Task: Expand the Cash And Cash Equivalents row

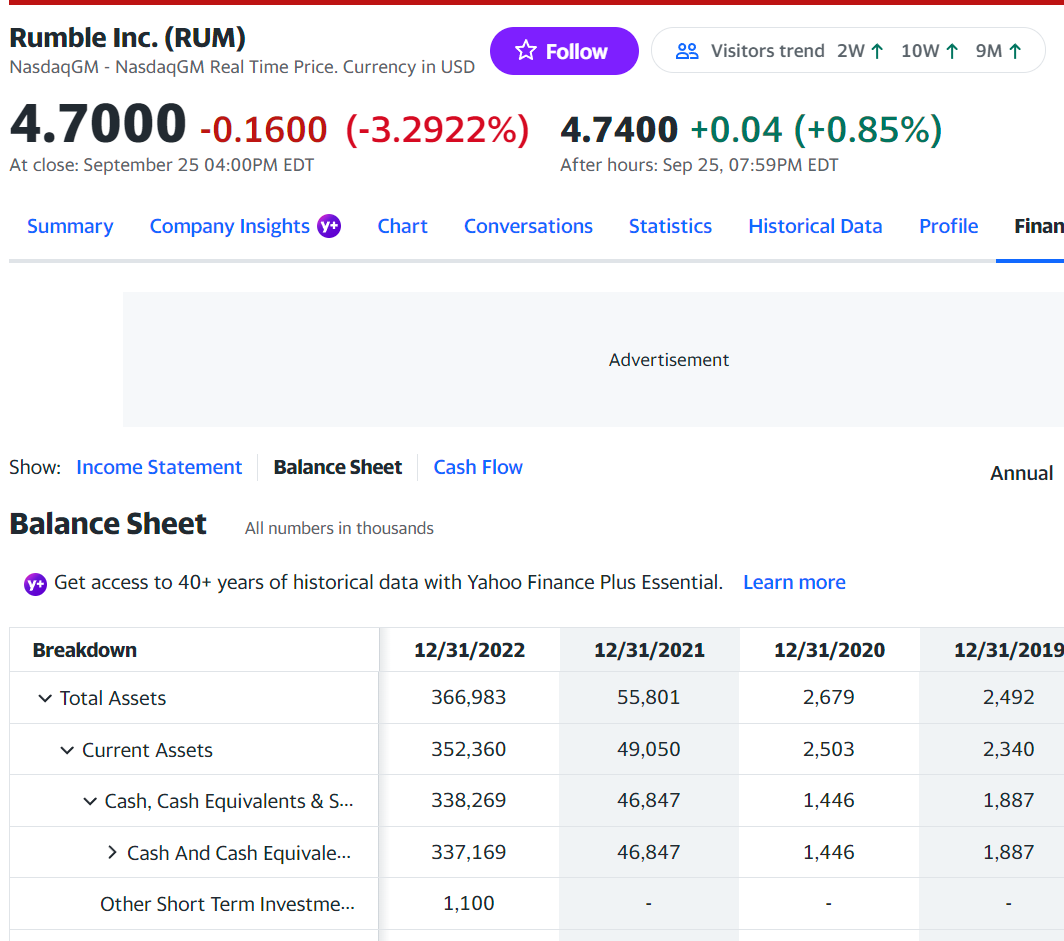Action: [x=112, y=853]
